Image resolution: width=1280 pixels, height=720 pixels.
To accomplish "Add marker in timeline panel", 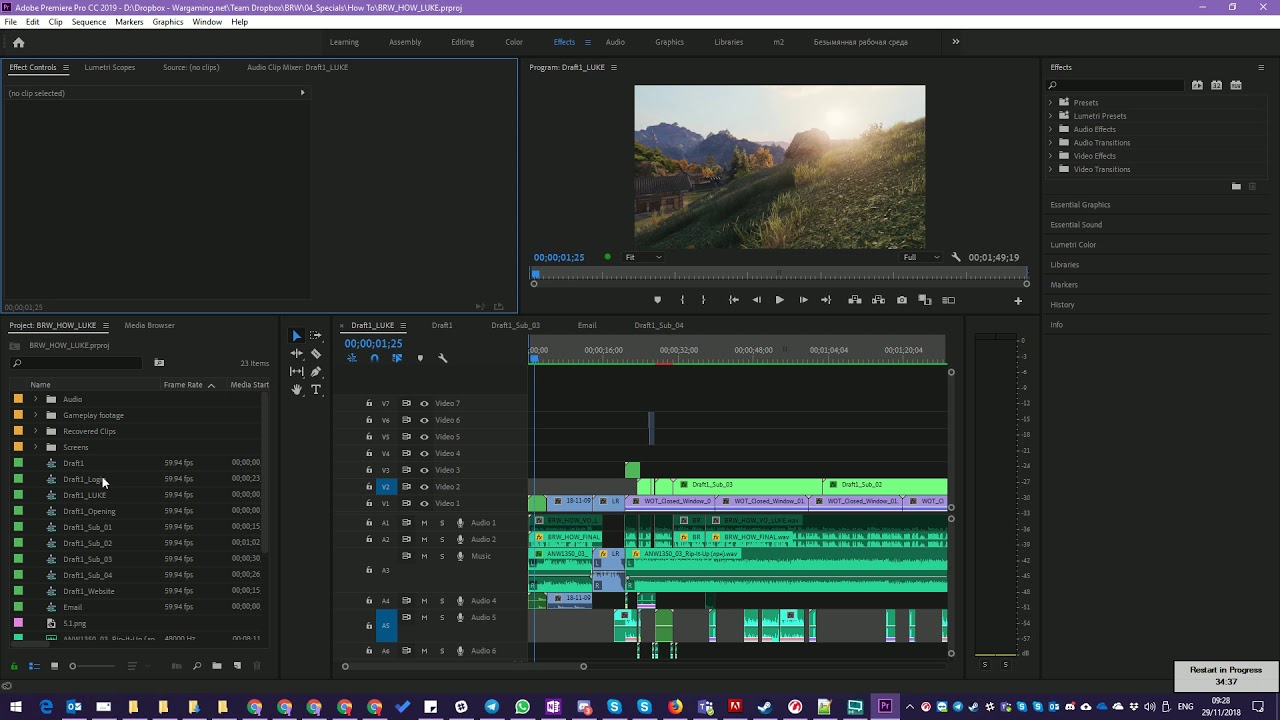I will point(420,358).
